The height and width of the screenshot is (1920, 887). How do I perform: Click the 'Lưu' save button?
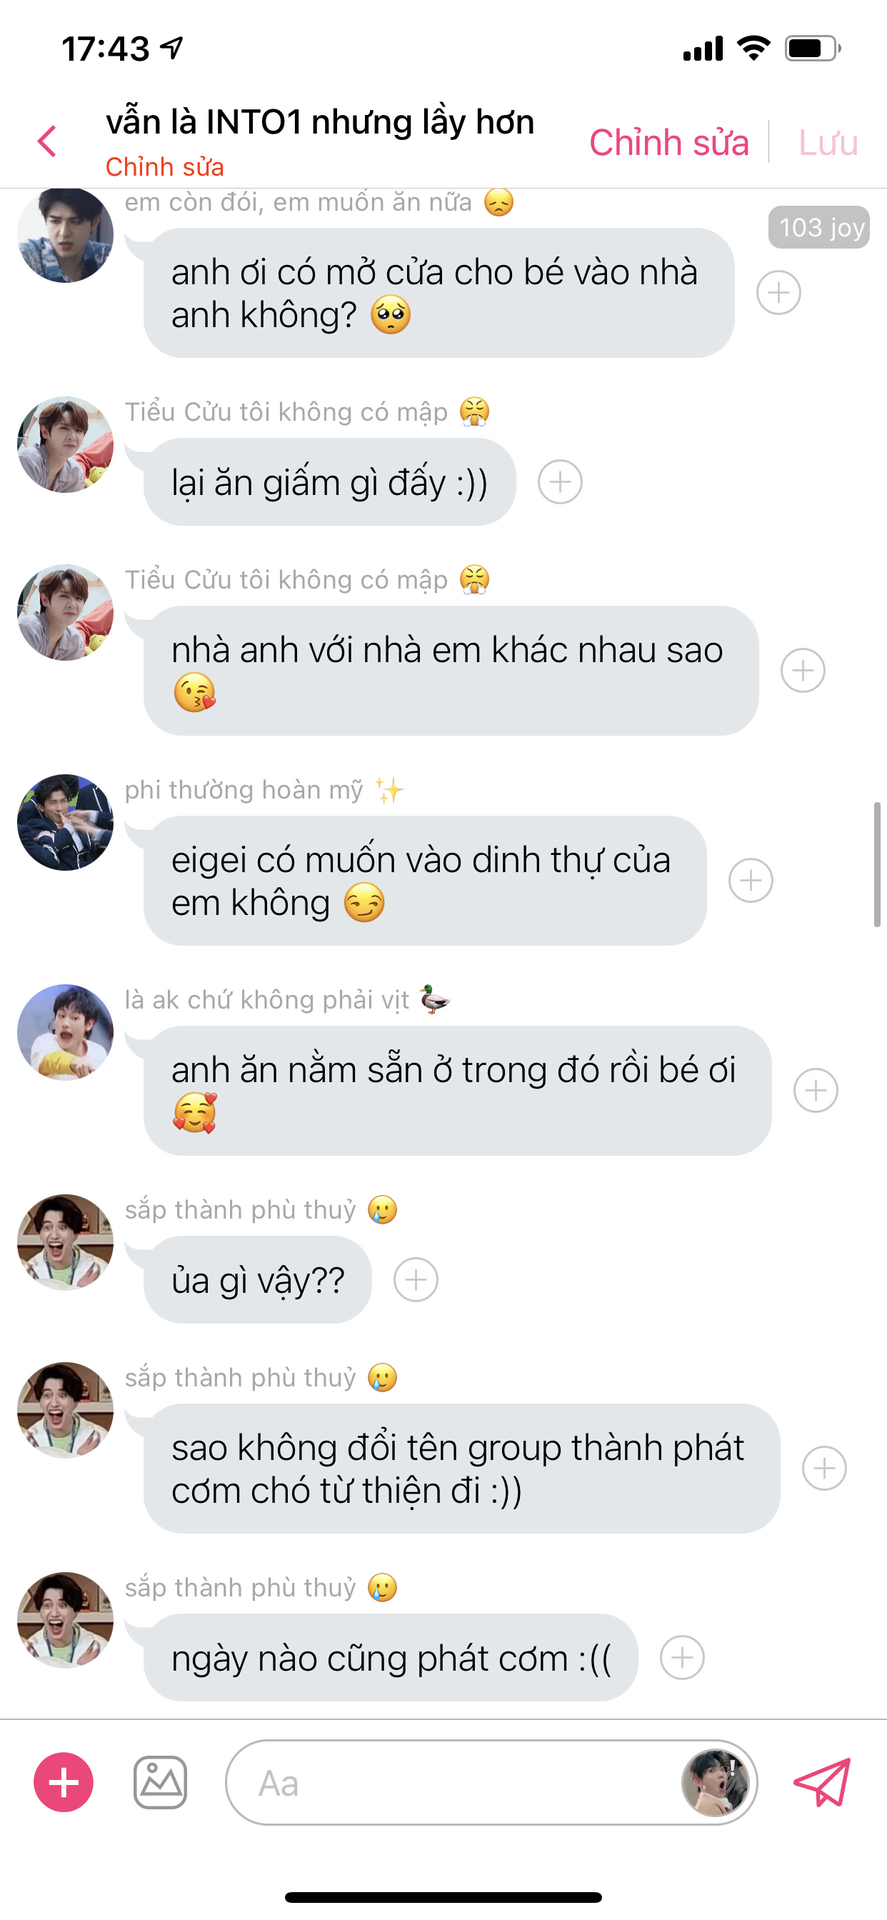coord(828,142)
